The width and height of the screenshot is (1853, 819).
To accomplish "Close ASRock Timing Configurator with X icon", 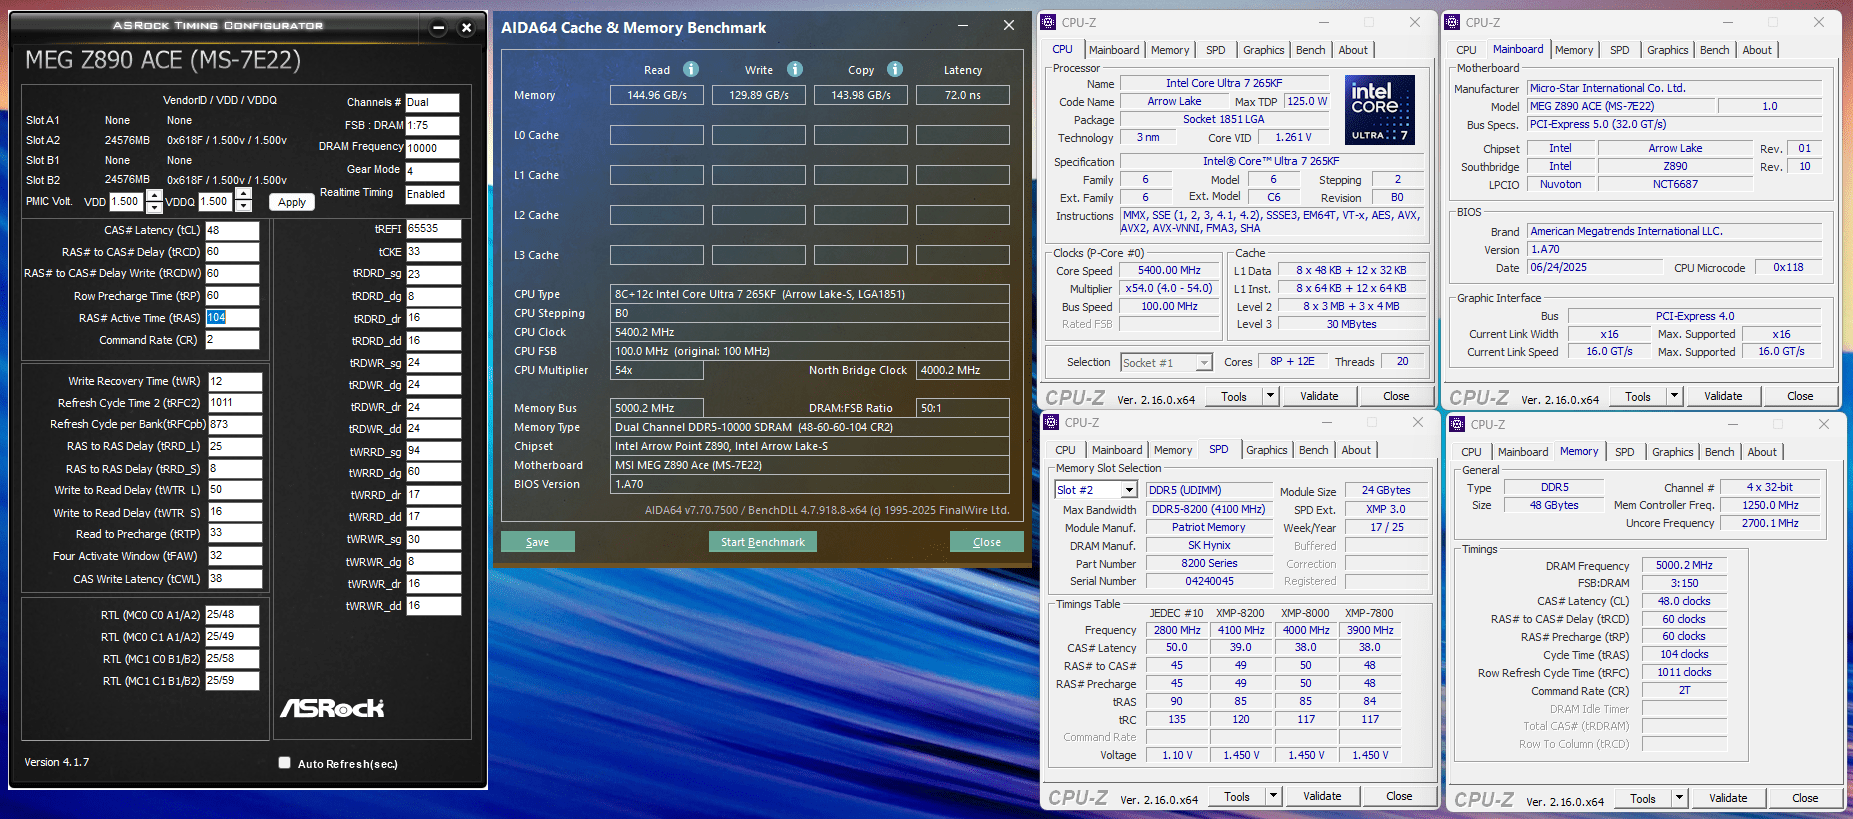I will click(x=466, y=28).
